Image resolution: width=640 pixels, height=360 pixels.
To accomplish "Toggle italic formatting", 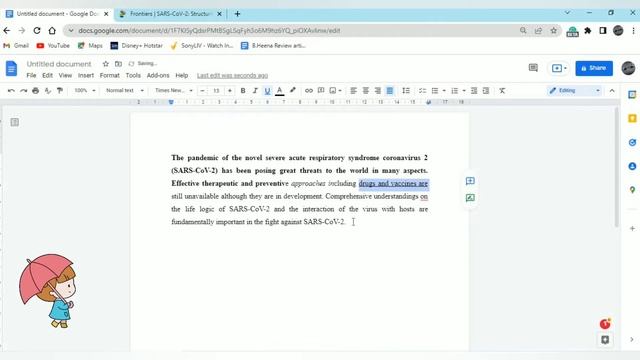I will pos(255,91).
